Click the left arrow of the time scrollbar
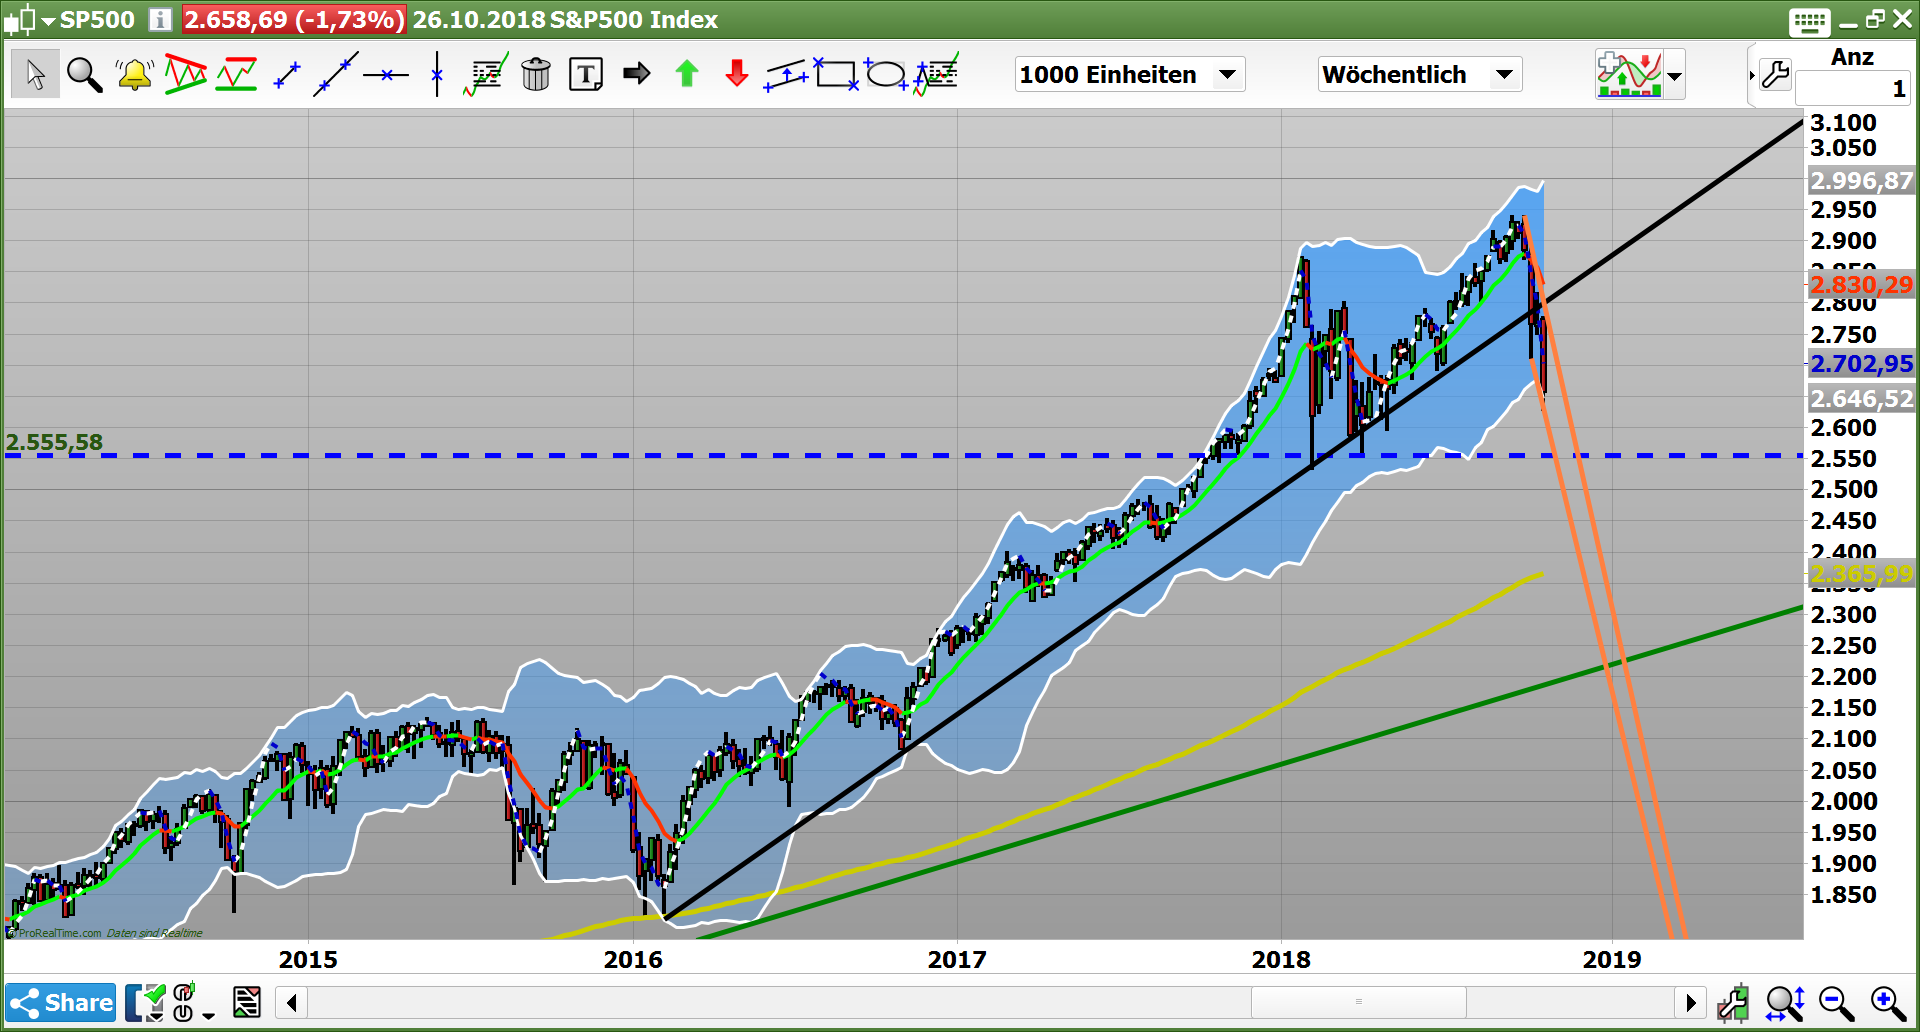The image size is (1920, 1032). pyautogui.click(x=291, y=1002)
